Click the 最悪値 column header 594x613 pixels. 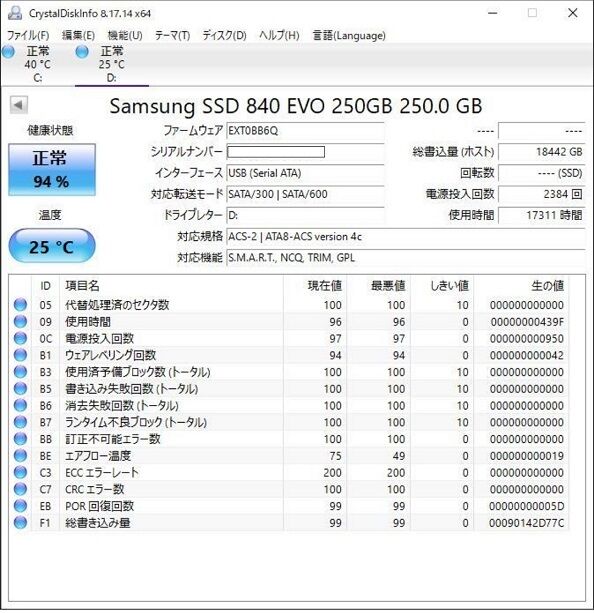tap(379, 286)
